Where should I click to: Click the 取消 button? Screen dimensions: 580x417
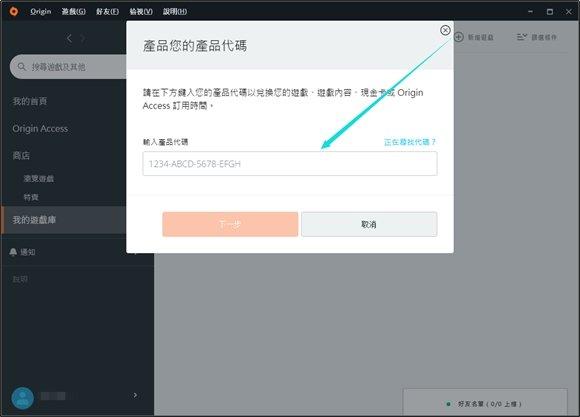pos(369,224)
